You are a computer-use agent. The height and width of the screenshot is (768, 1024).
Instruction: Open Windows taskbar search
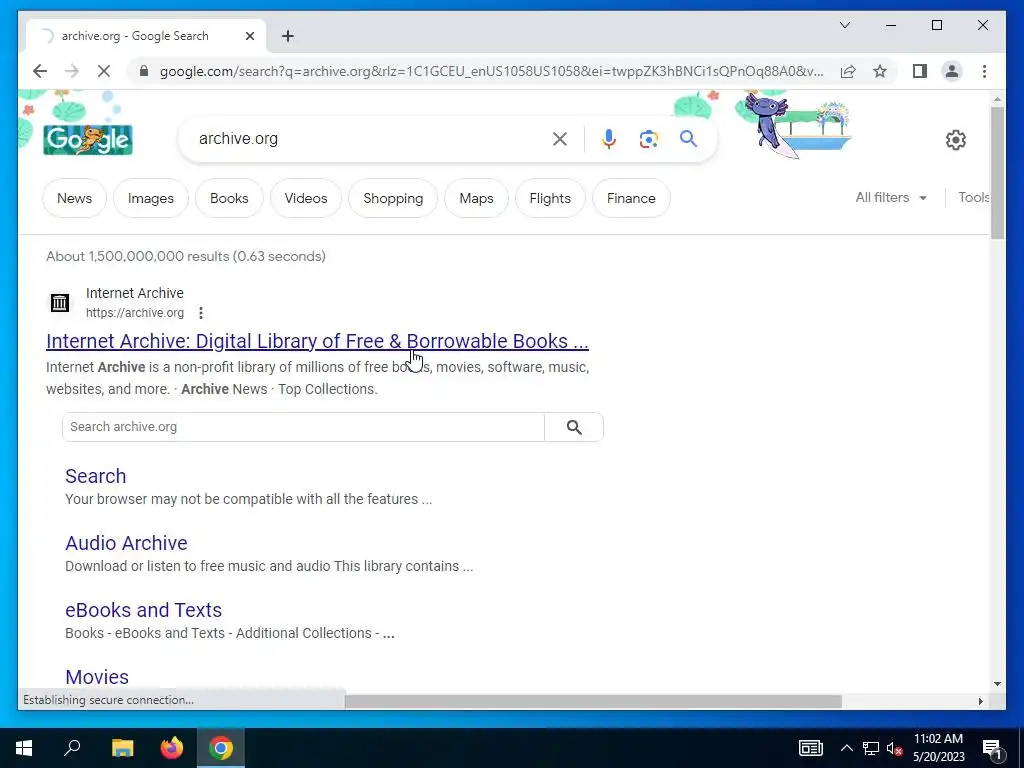pos(72,748)
